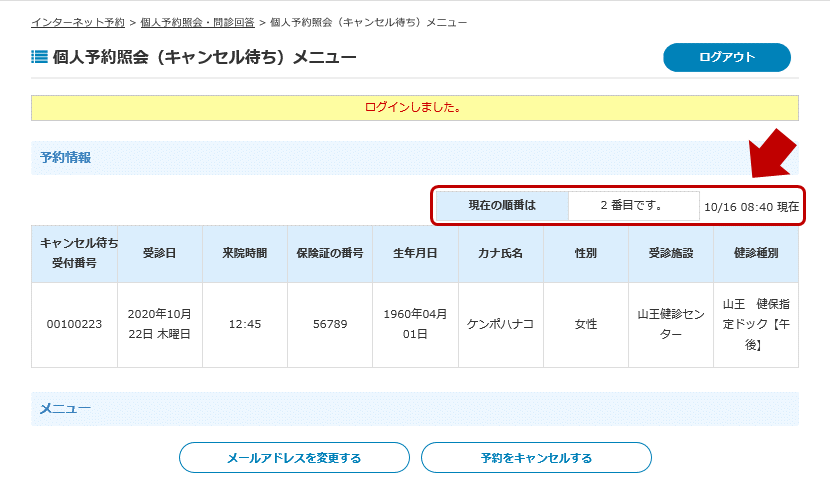Click the カナ氏名 column header
The width and height of the screenshot is (830, 490).
(500, 253)
